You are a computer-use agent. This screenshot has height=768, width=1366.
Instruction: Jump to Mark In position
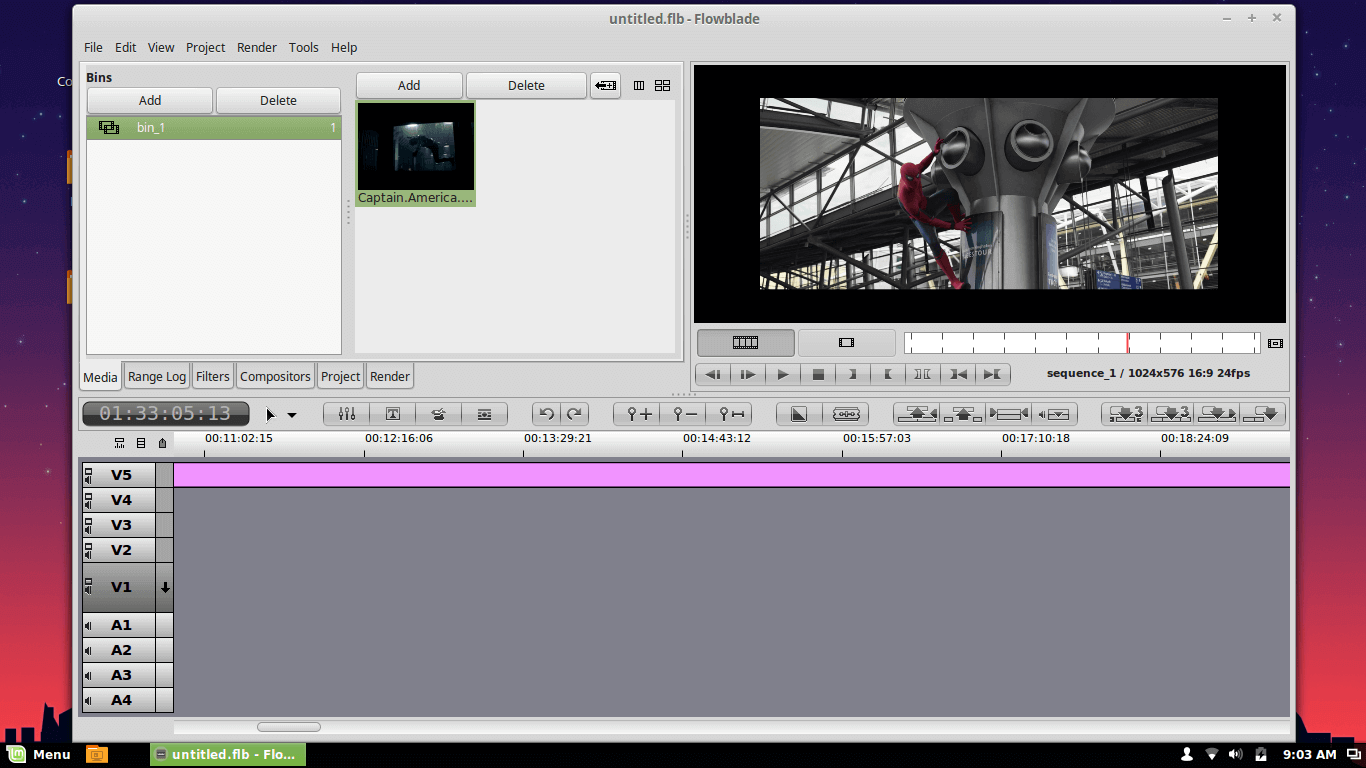(x=958, y=374)
